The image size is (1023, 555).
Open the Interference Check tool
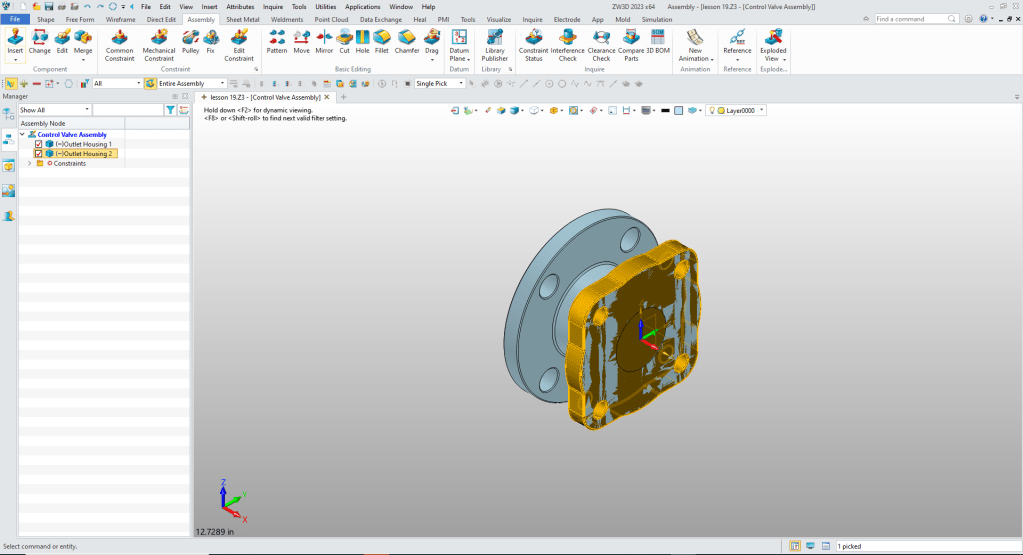point(567,45)
